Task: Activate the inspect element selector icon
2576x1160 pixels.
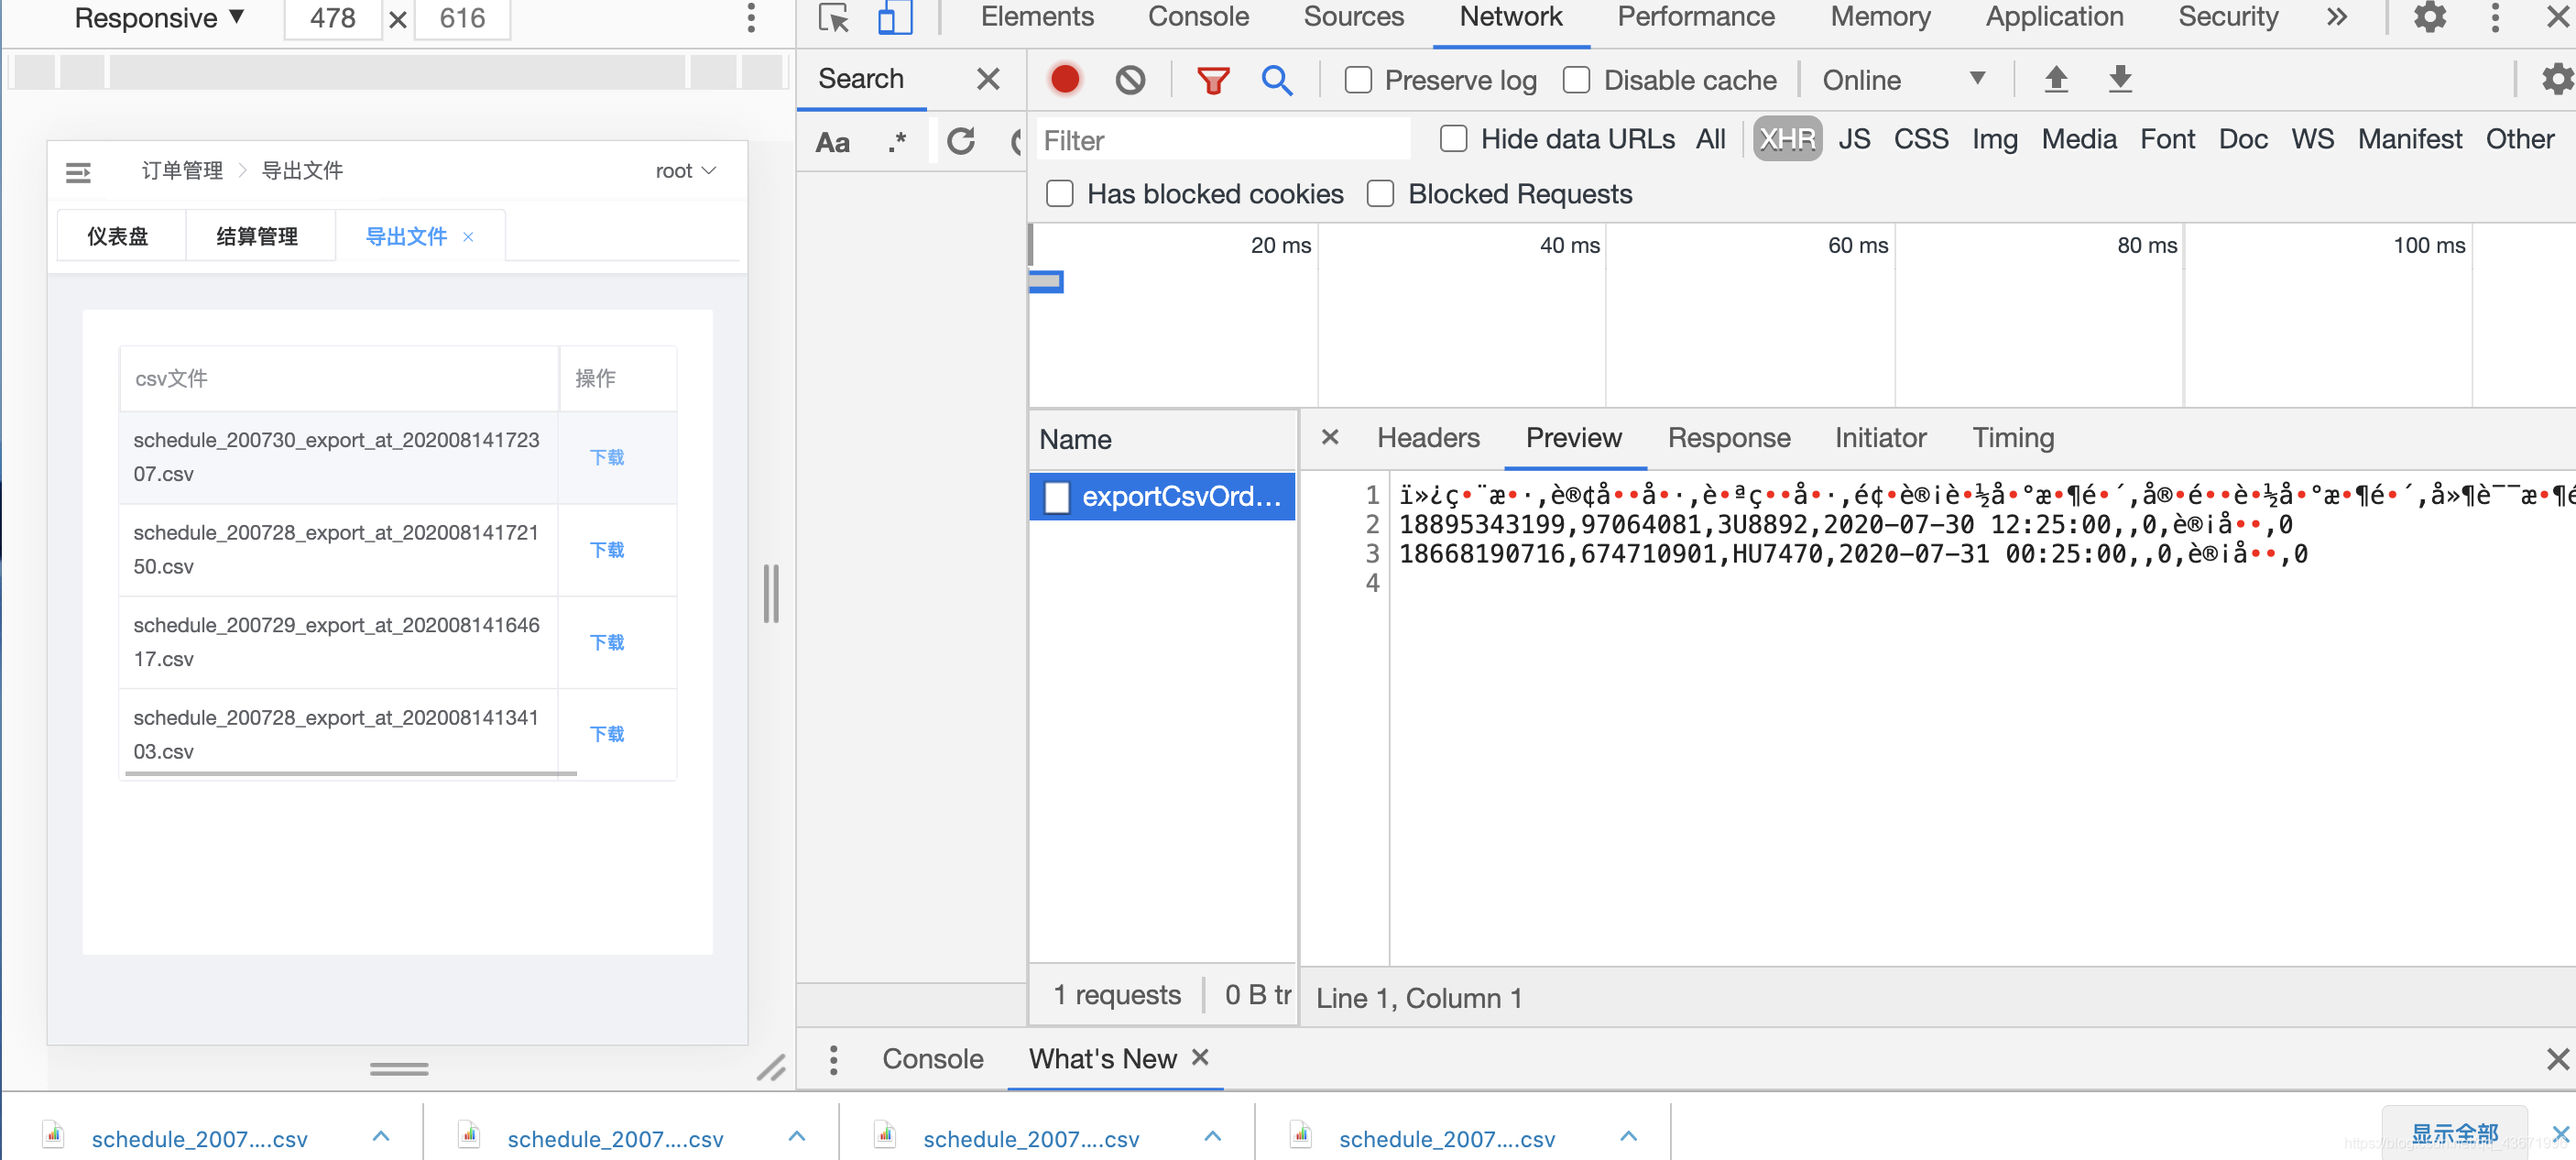Action: pos(833,17)
